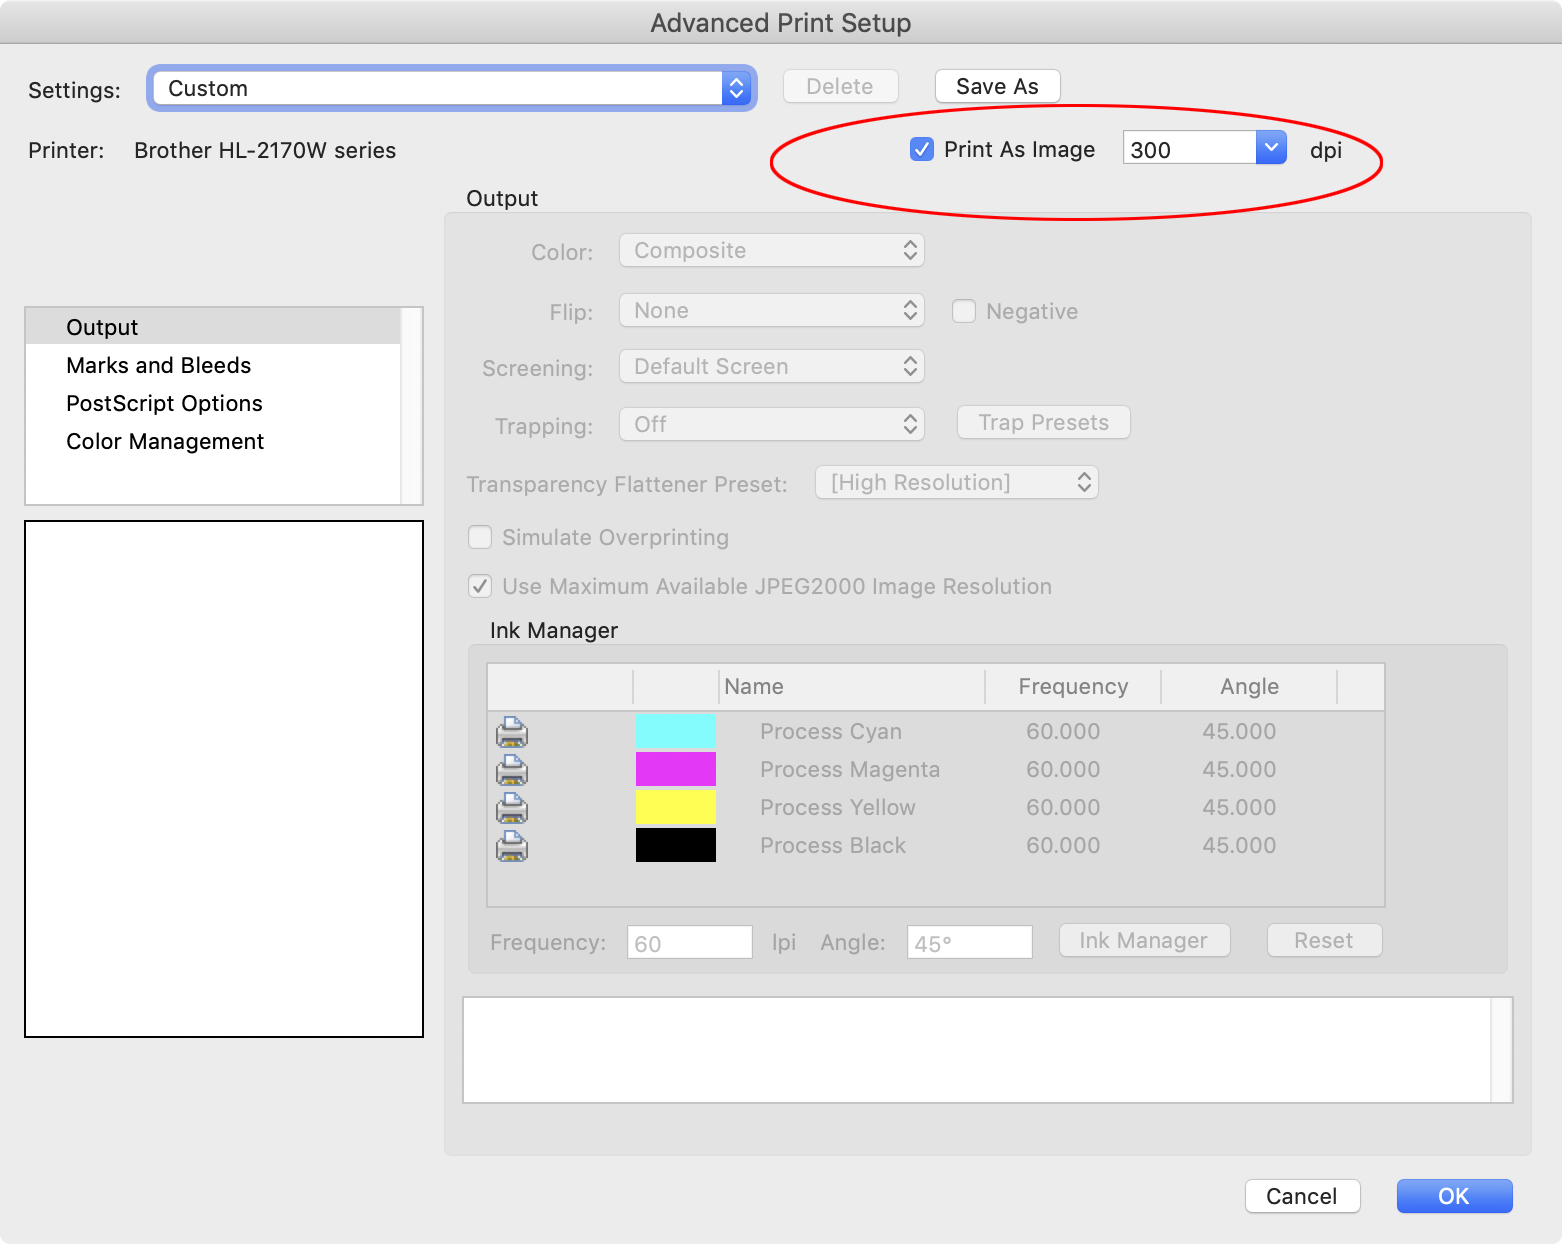Click the Save As button

point(996,86)
